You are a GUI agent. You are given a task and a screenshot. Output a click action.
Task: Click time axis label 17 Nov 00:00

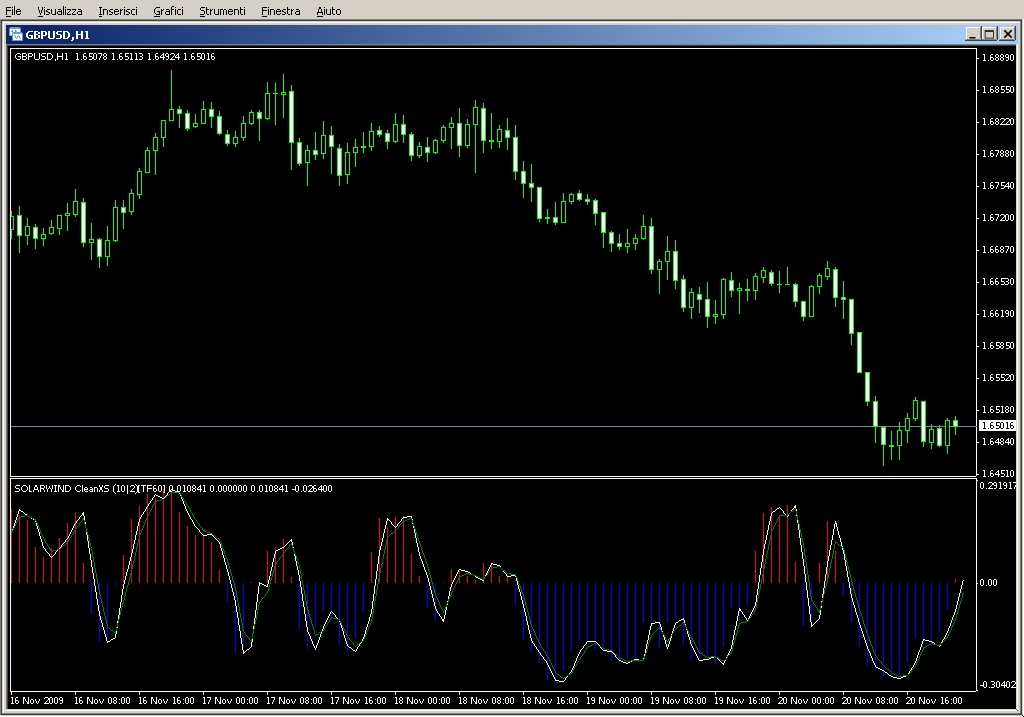click(230, 701)
